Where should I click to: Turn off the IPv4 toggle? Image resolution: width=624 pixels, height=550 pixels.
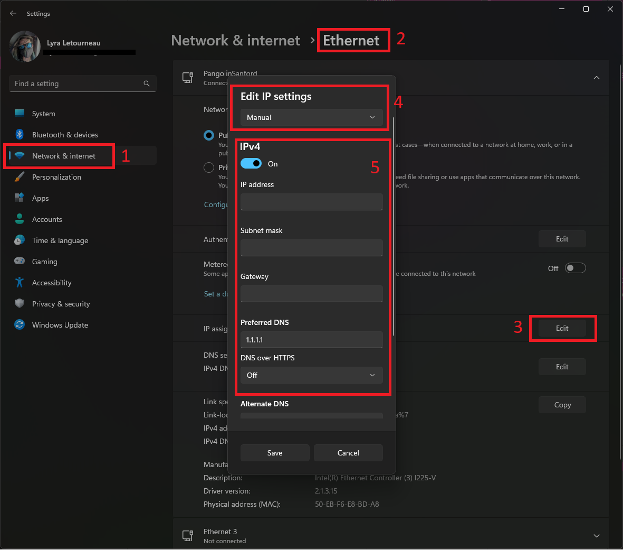click(251, 163)
